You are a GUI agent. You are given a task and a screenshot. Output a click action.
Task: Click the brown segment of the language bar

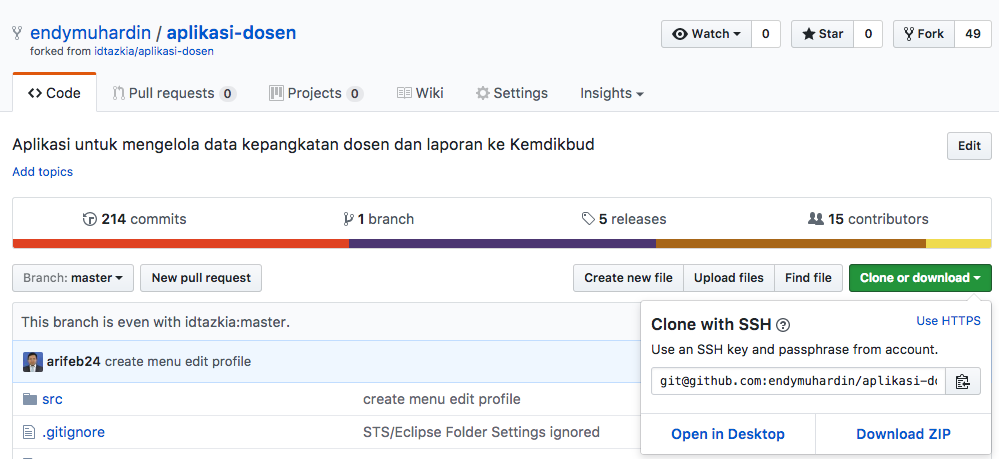coord(791,244)
